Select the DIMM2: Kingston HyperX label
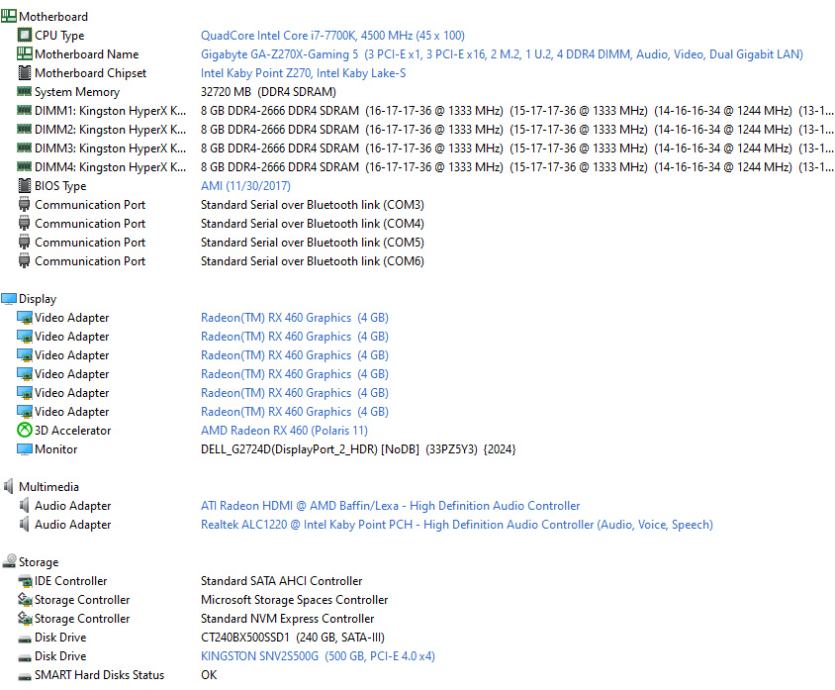Viewport: 835px width, 690px height. [110, 129]
